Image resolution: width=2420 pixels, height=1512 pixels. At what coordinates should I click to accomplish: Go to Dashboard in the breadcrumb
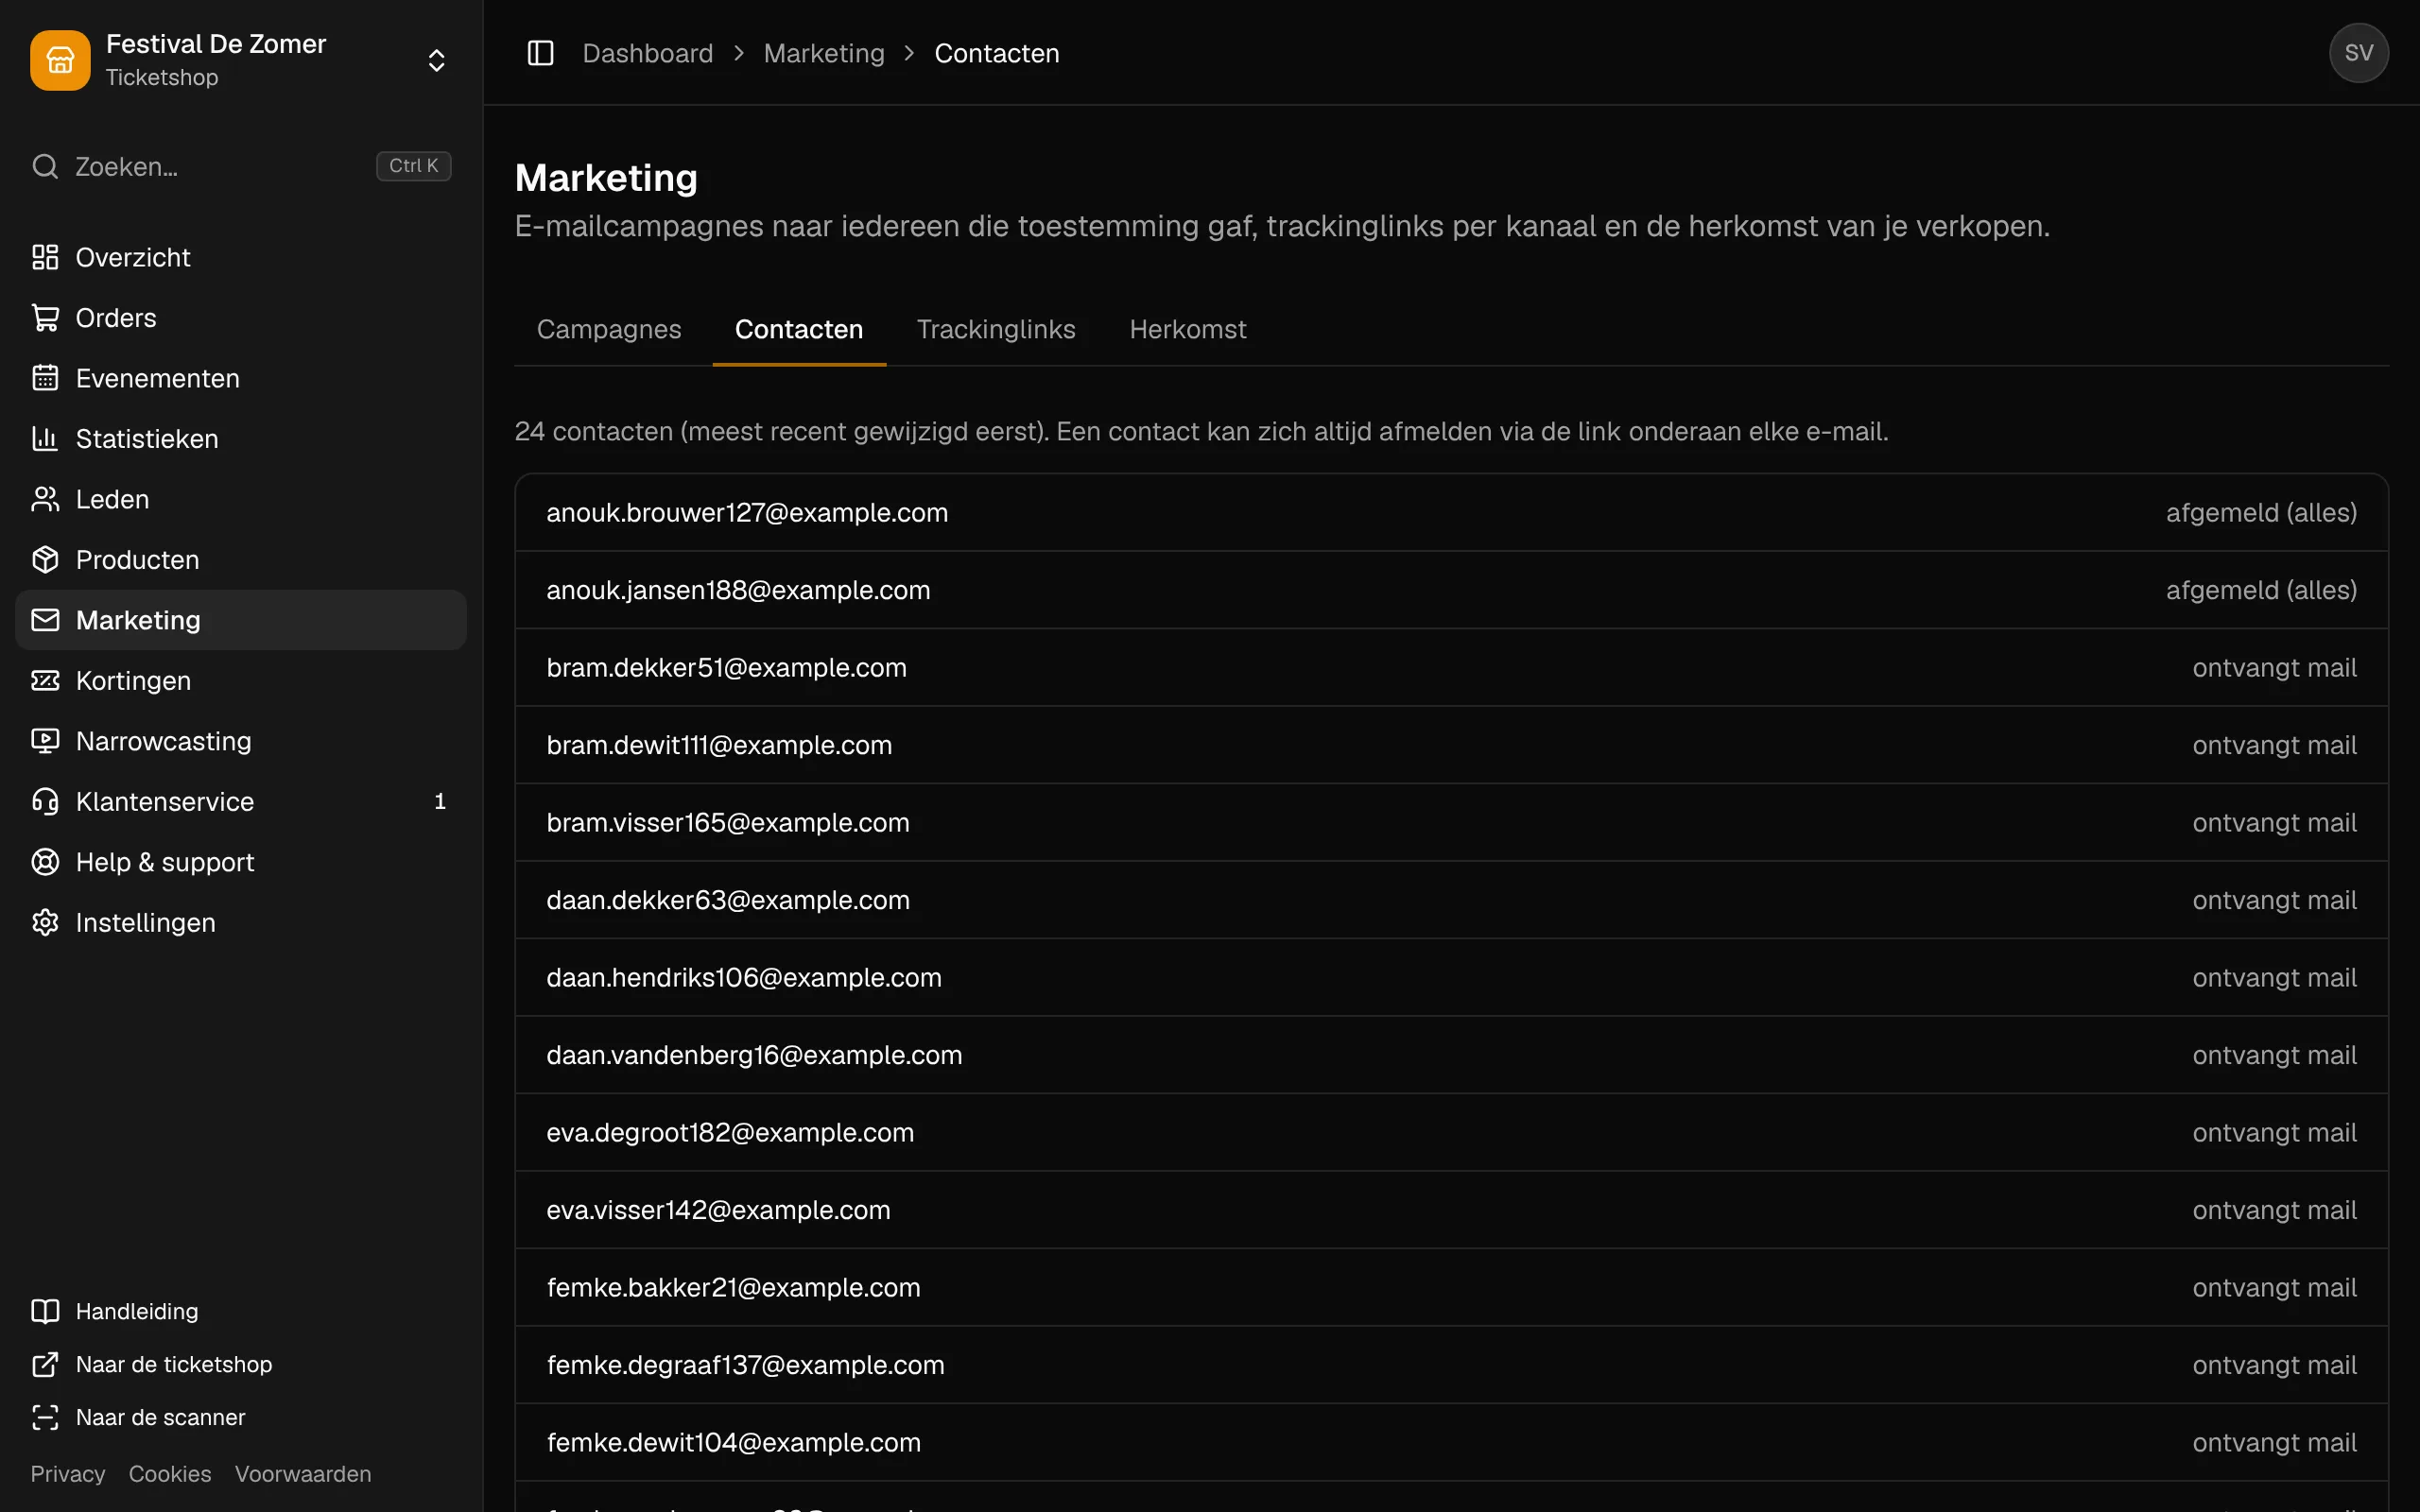[x=648, y=53]
